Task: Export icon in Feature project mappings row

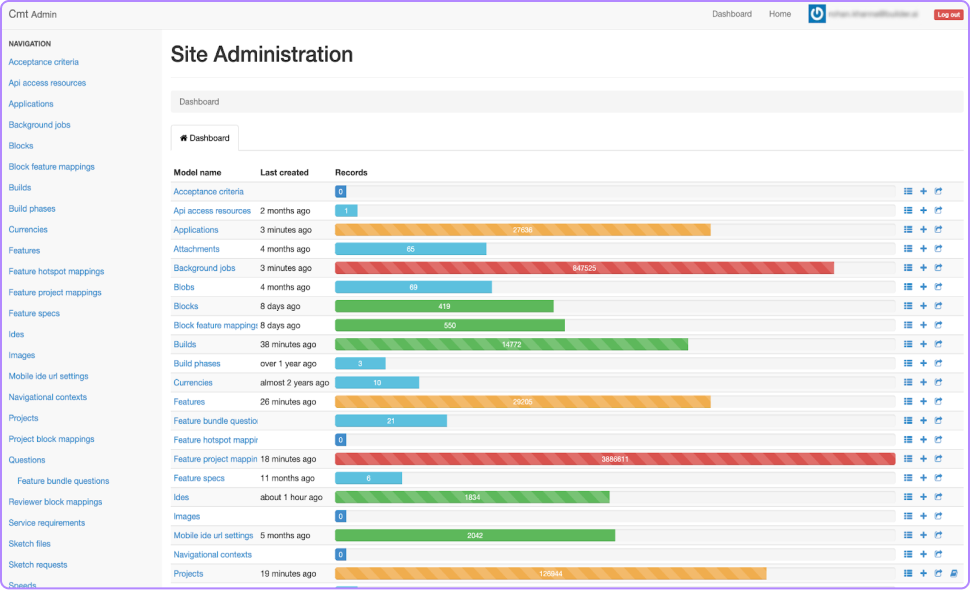Action: [938, 460]
